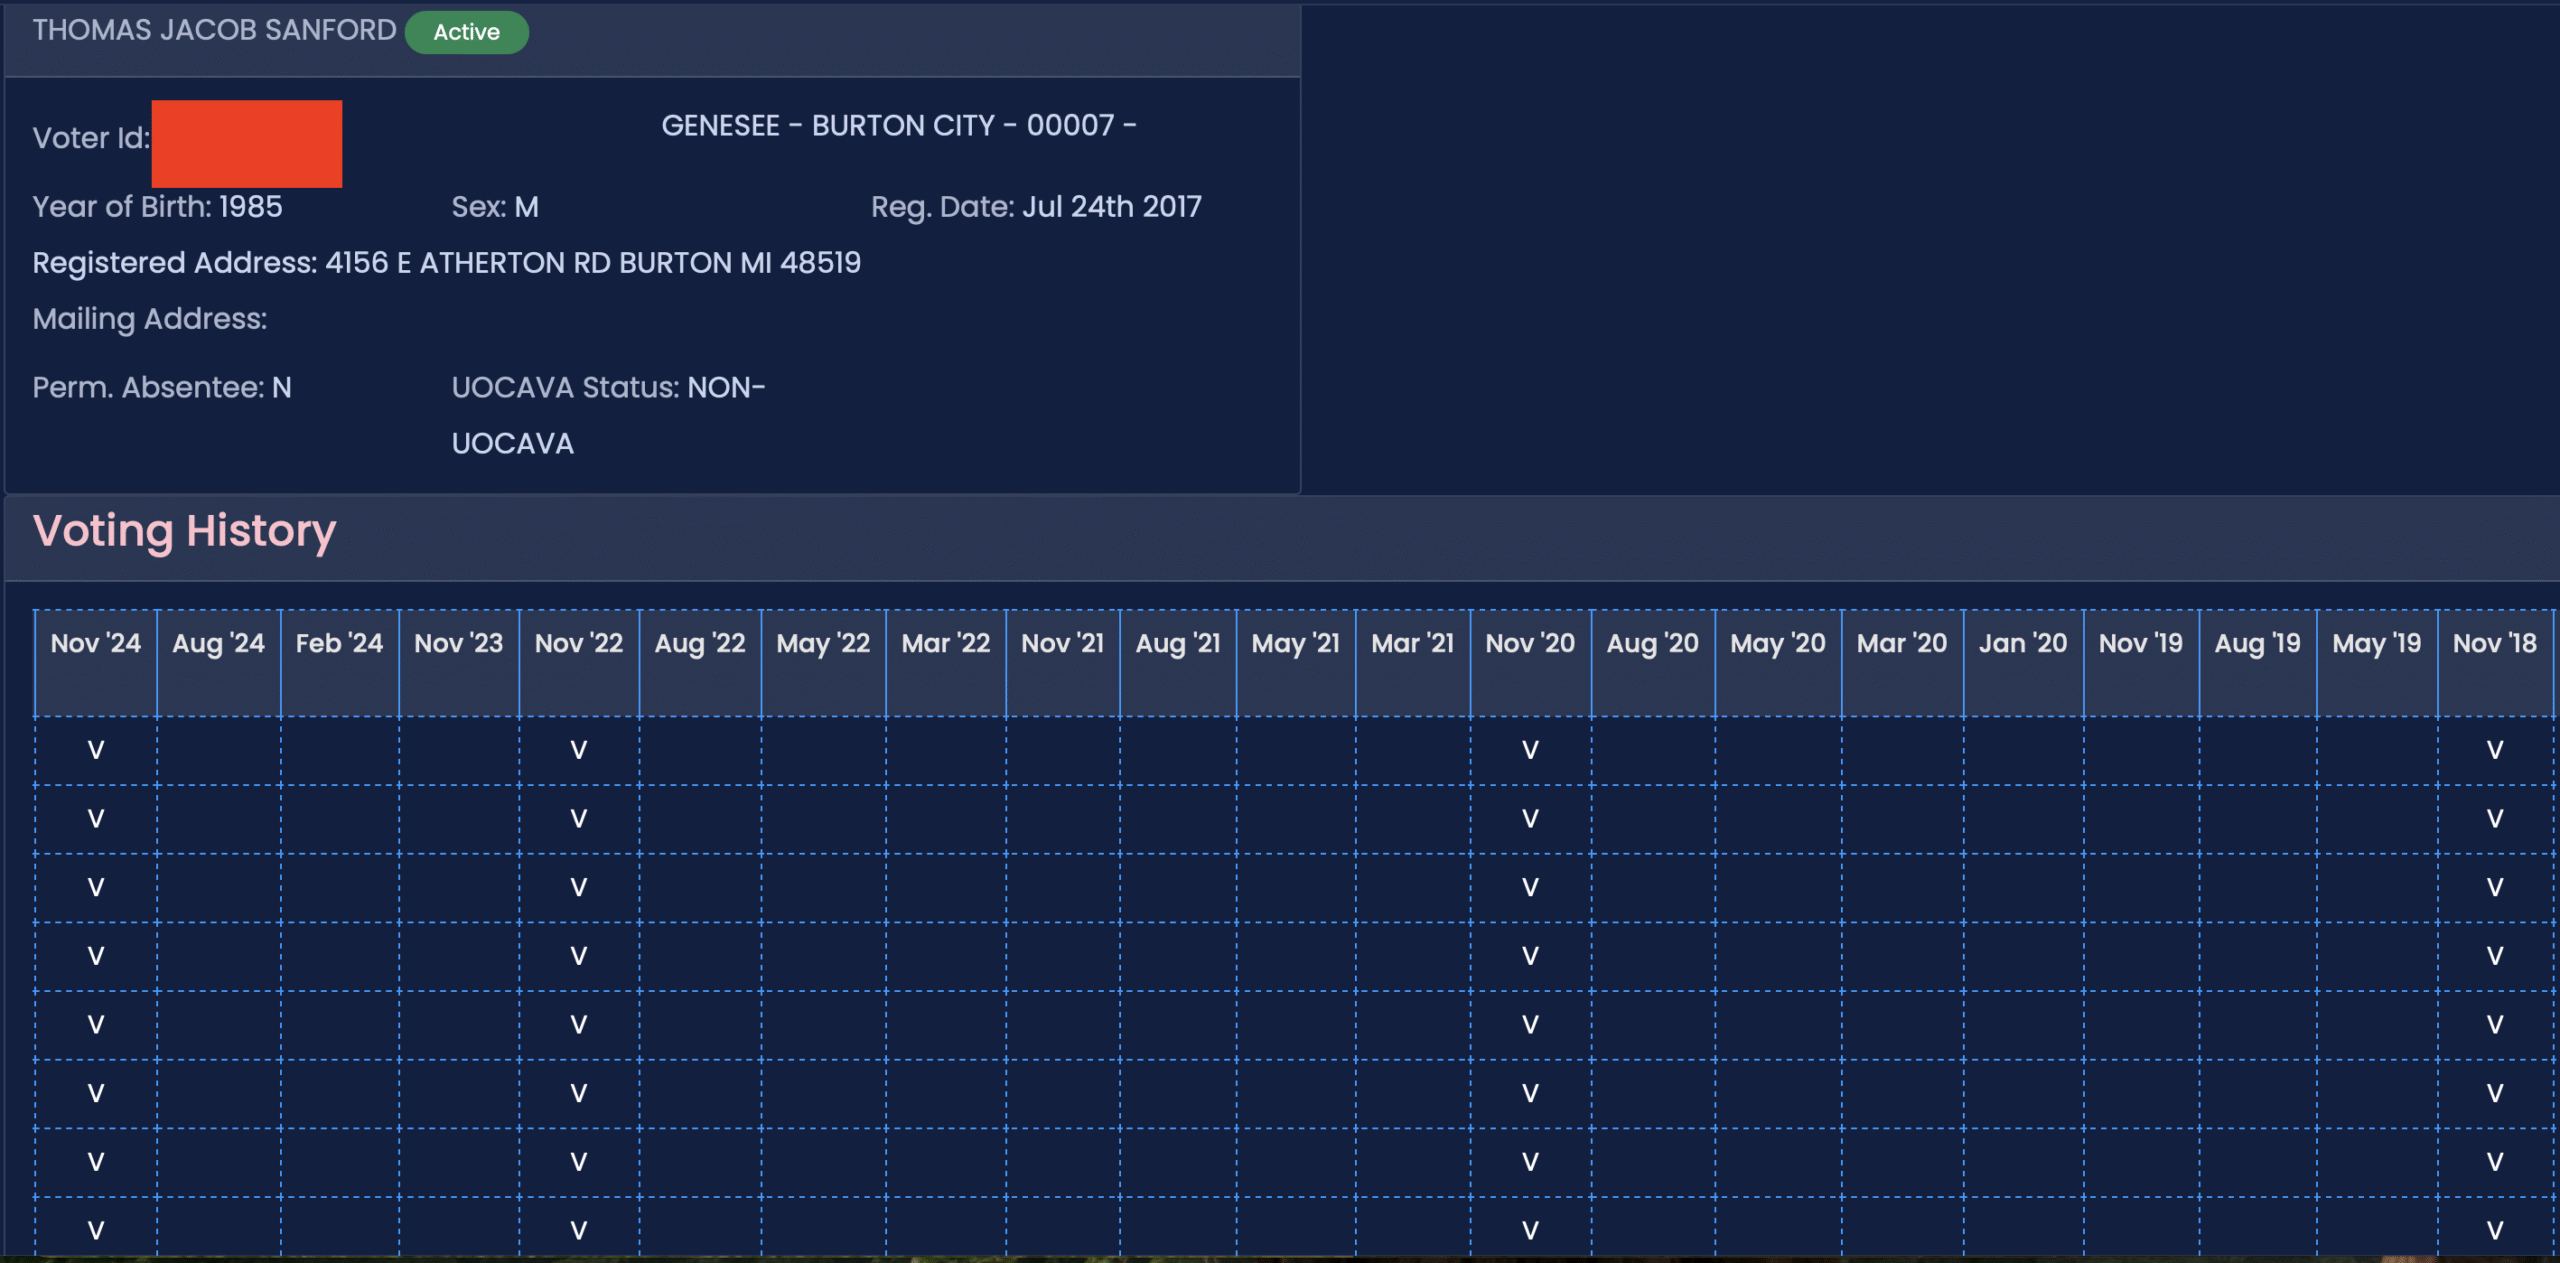2560x1263 pixels.
Task: Click the Mailing Address label
Action: pyautogui.click(x=150, y=319)
